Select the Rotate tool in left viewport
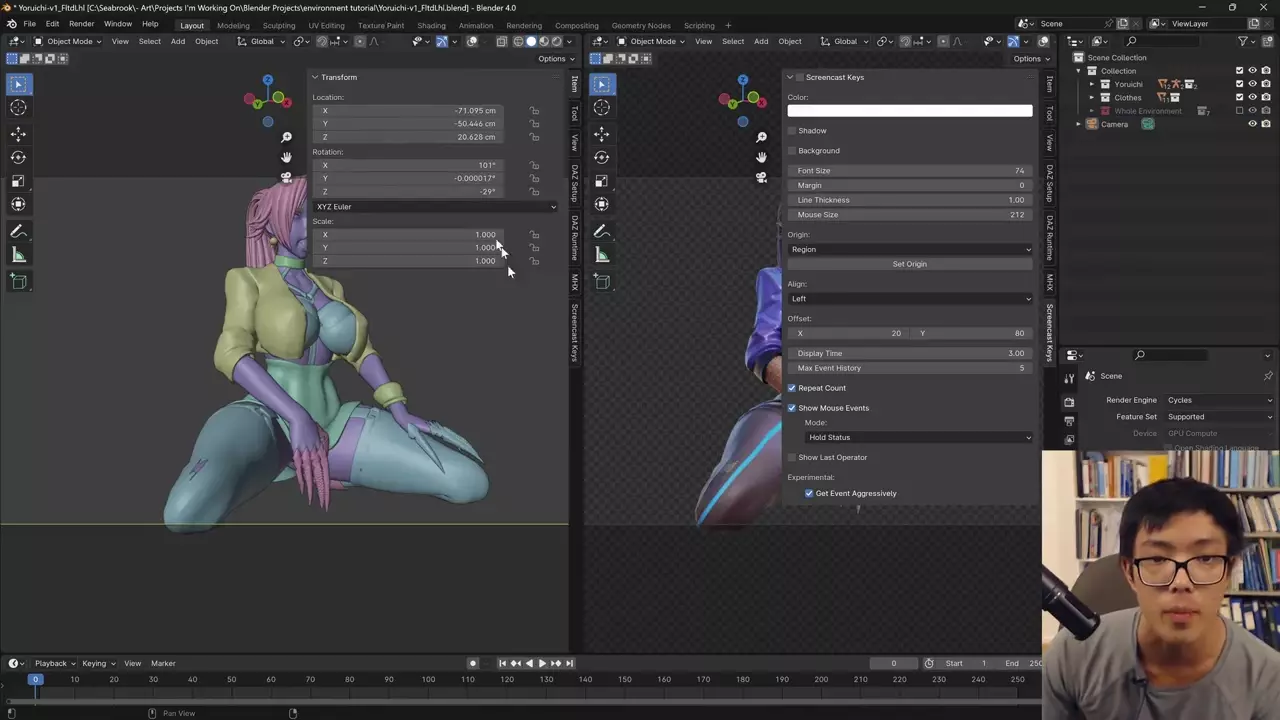 click(x=18, y=158)
